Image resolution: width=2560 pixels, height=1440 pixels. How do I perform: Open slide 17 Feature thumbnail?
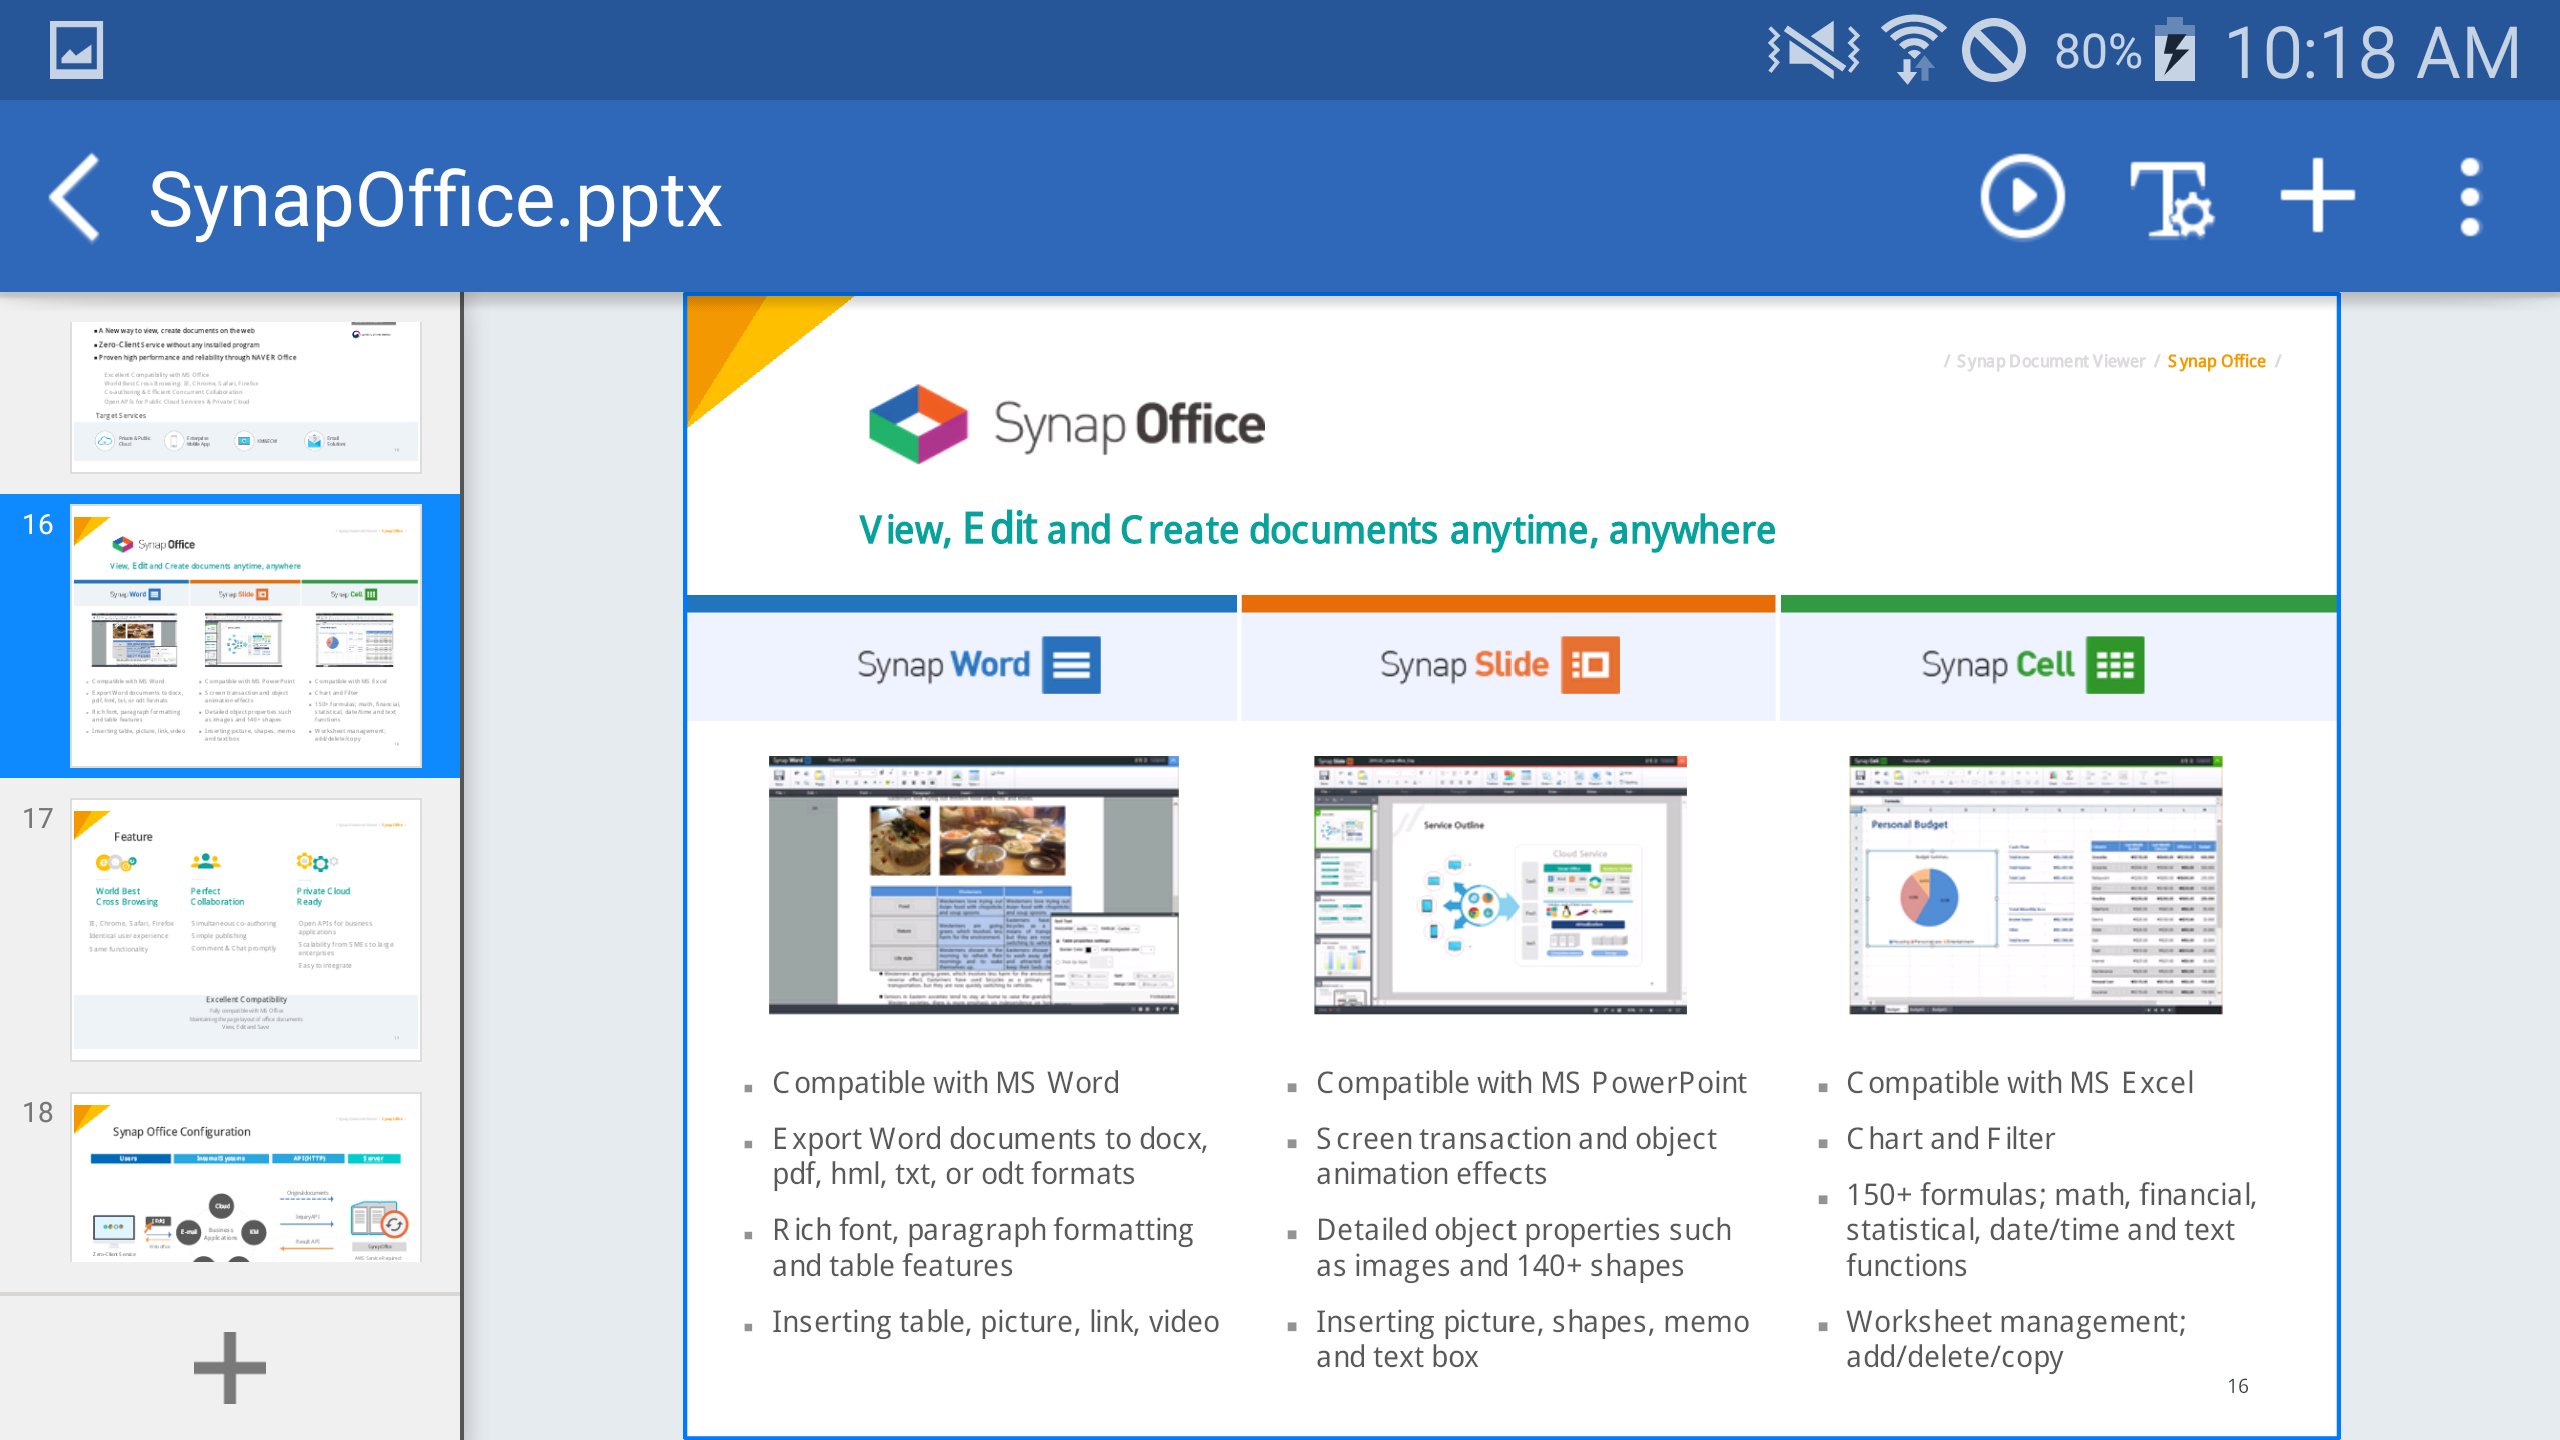point(246,929)
